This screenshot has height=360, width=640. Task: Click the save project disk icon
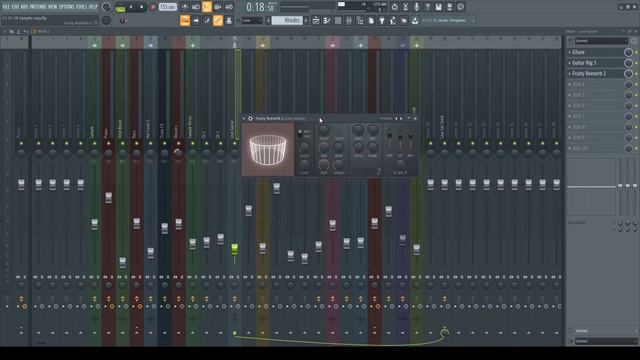click(x=438, y=7)
